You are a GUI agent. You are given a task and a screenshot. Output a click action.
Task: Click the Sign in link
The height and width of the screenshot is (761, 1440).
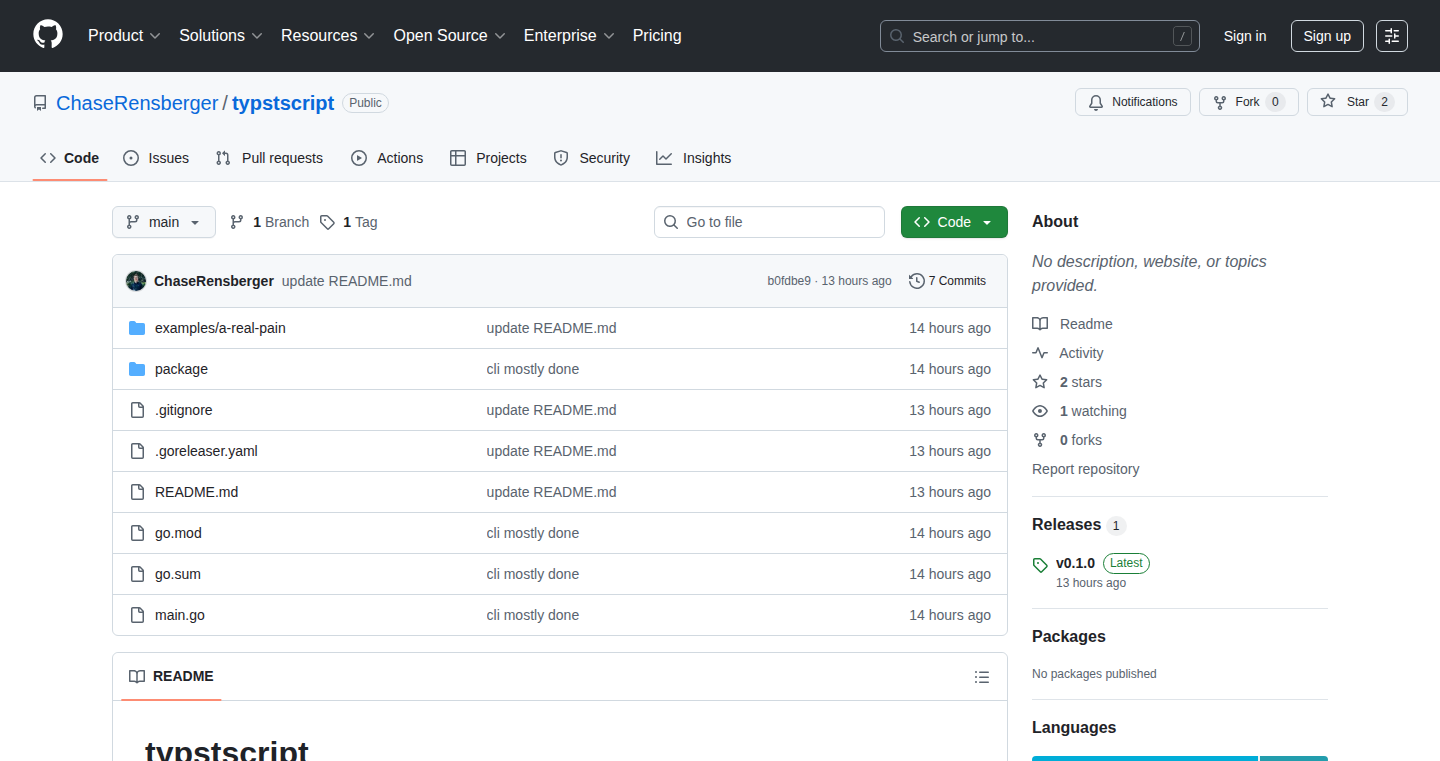[1245, 36]
